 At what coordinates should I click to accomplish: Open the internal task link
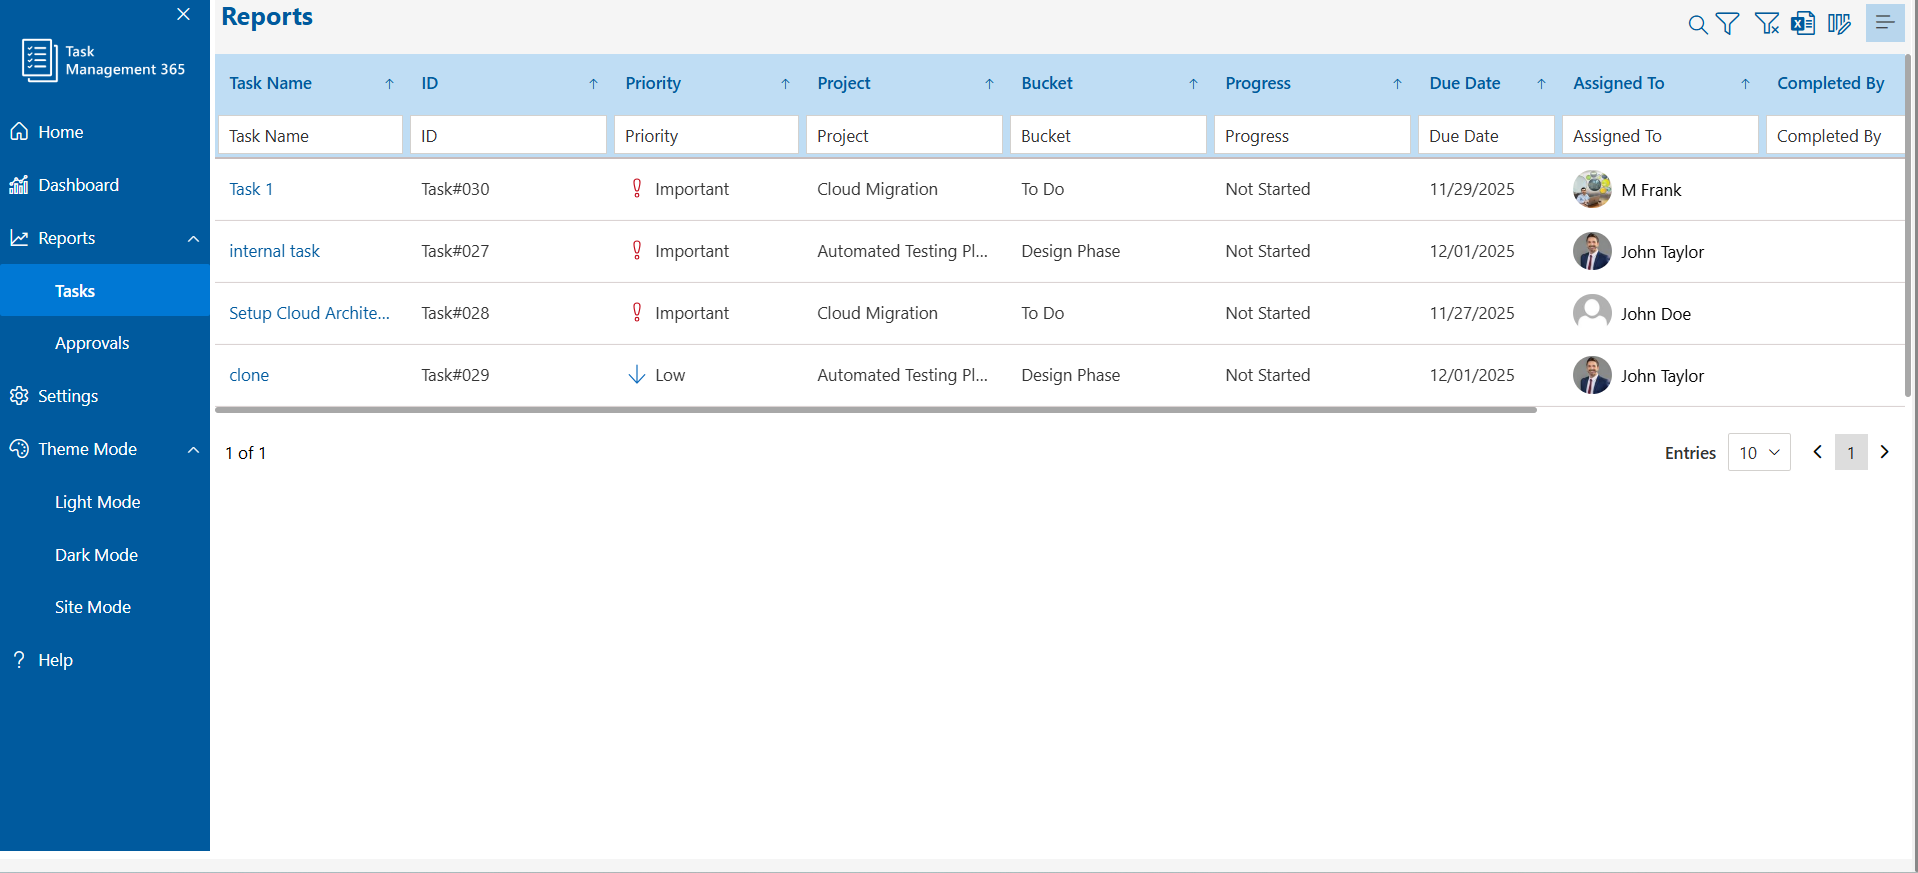(274, 251)
